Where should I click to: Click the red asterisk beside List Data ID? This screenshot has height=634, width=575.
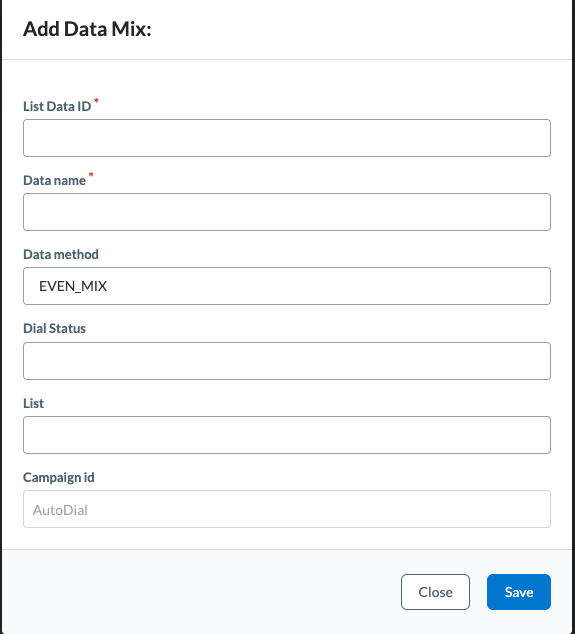(x=96, y=100)
